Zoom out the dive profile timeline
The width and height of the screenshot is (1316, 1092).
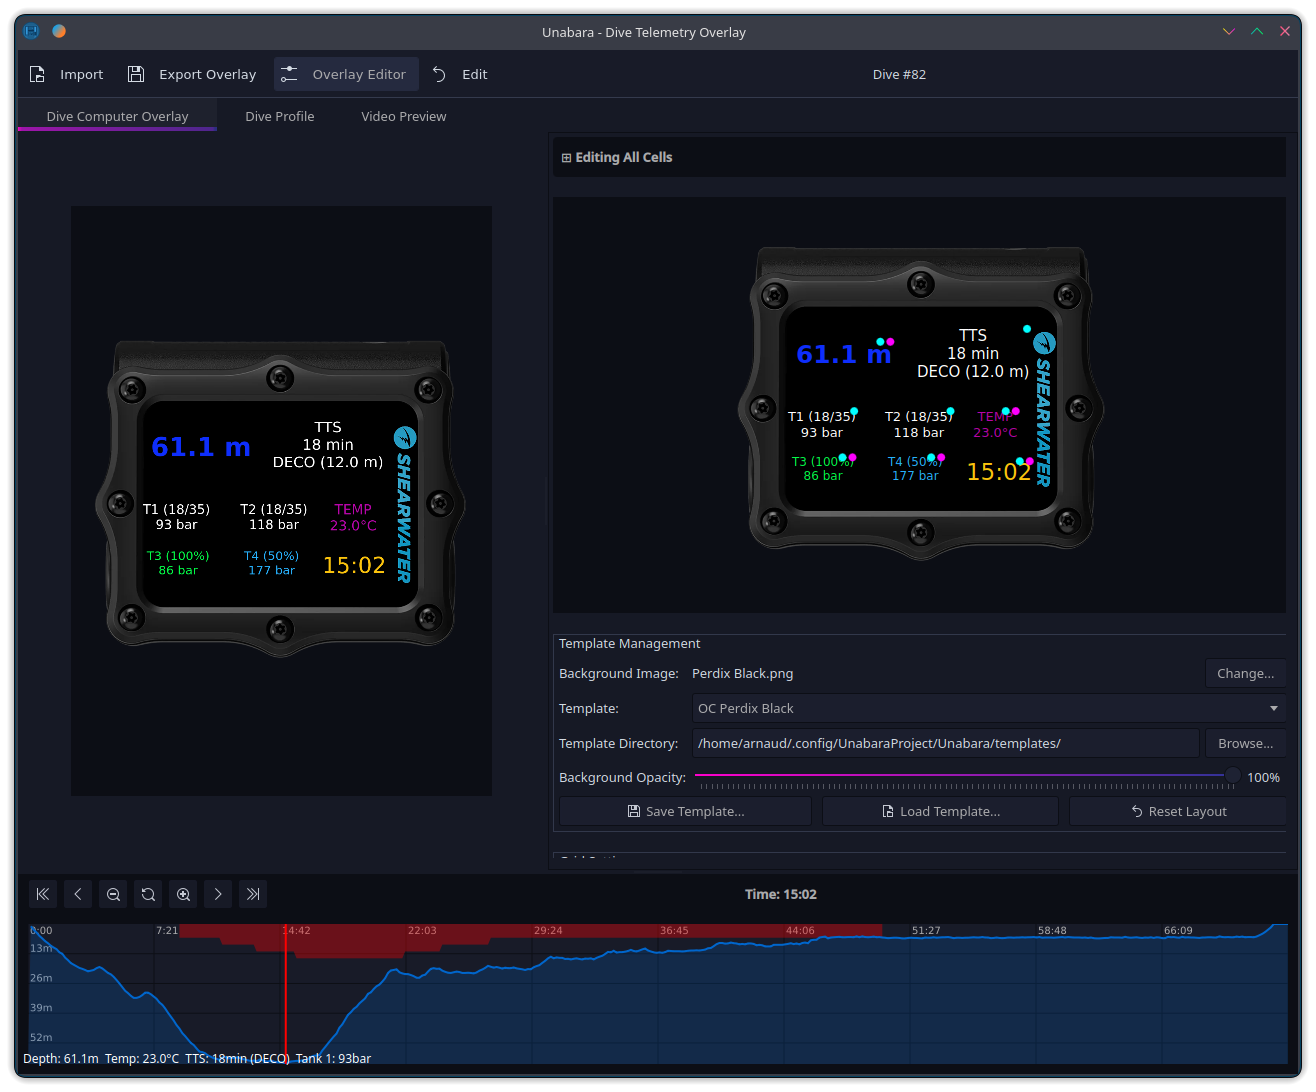(x=113, y=894)
